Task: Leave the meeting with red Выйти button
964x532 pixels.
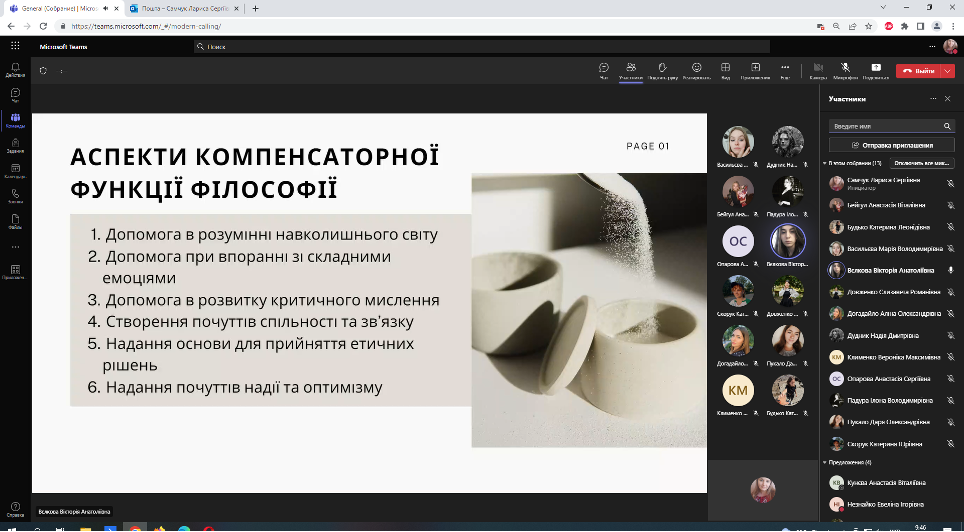Action: [x=918, y=71]
